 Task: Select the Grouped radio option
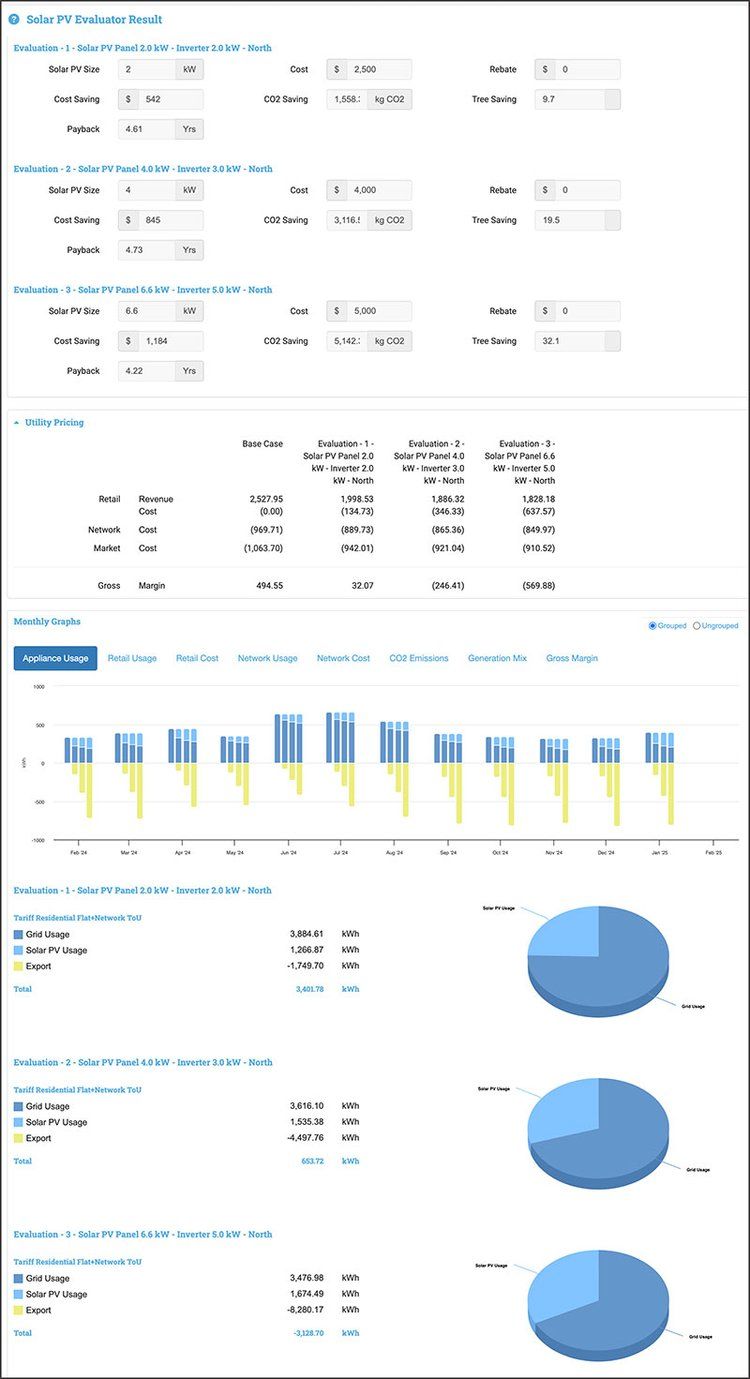click(653, 626)
